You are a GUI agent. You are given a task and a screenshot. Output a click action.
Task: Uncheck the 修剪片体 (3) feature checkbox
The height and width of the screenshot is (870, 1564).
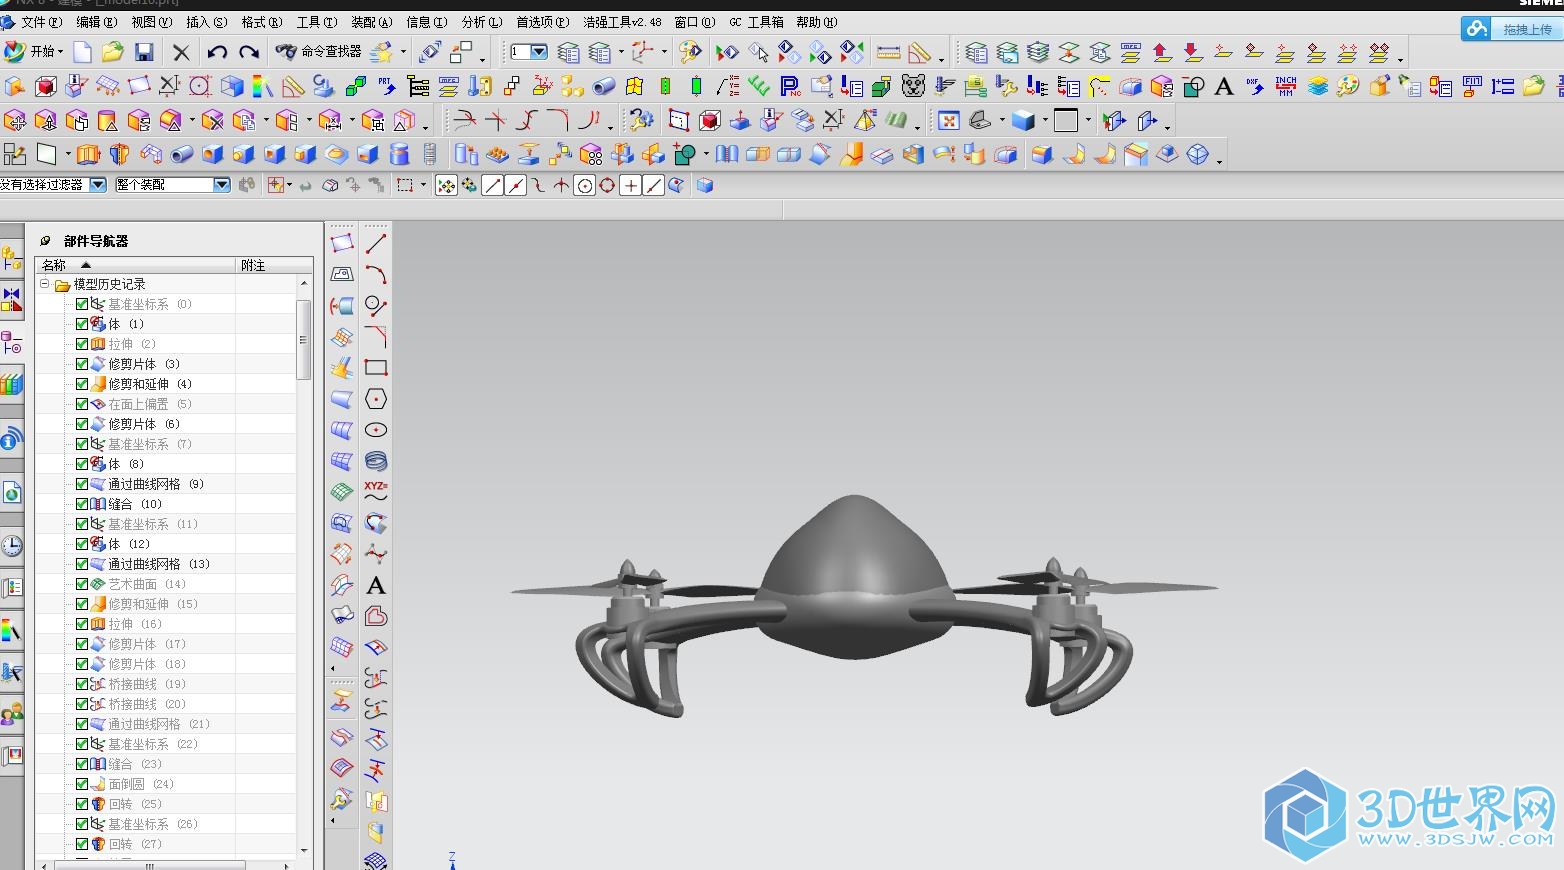click(x=82, y=364)
